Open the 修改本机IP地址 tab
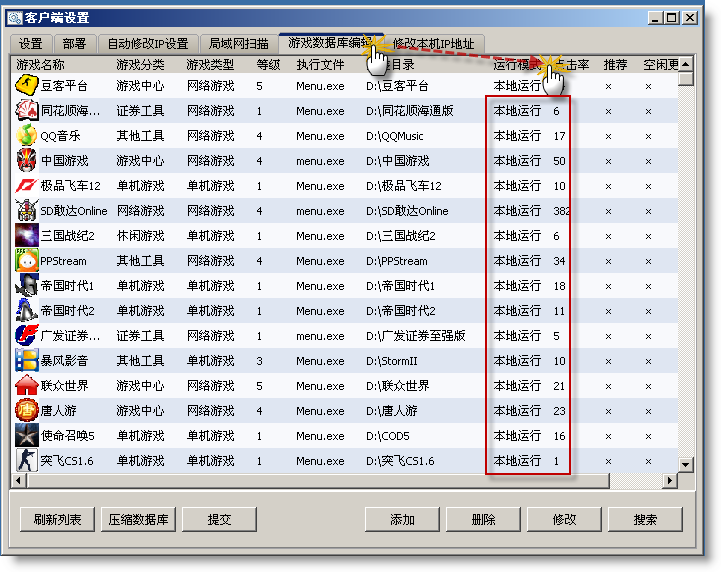 pos(433,44)
